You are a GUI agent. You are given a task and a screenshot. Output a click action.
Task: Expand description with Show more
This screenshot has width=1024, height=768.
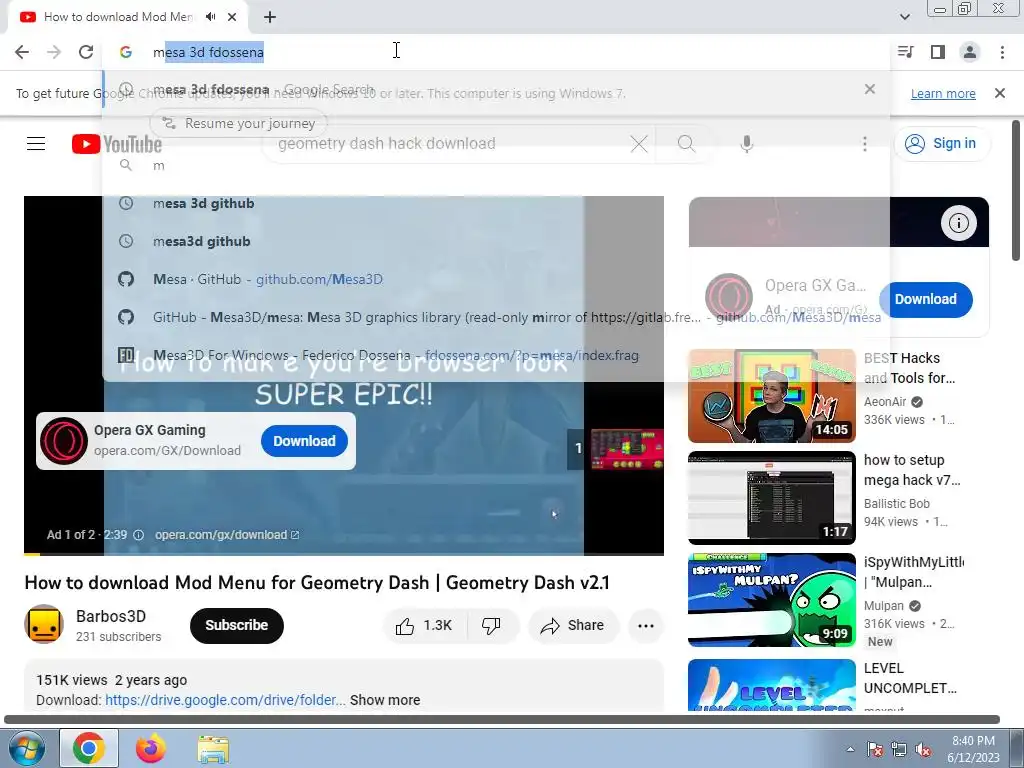click(385, 700)
